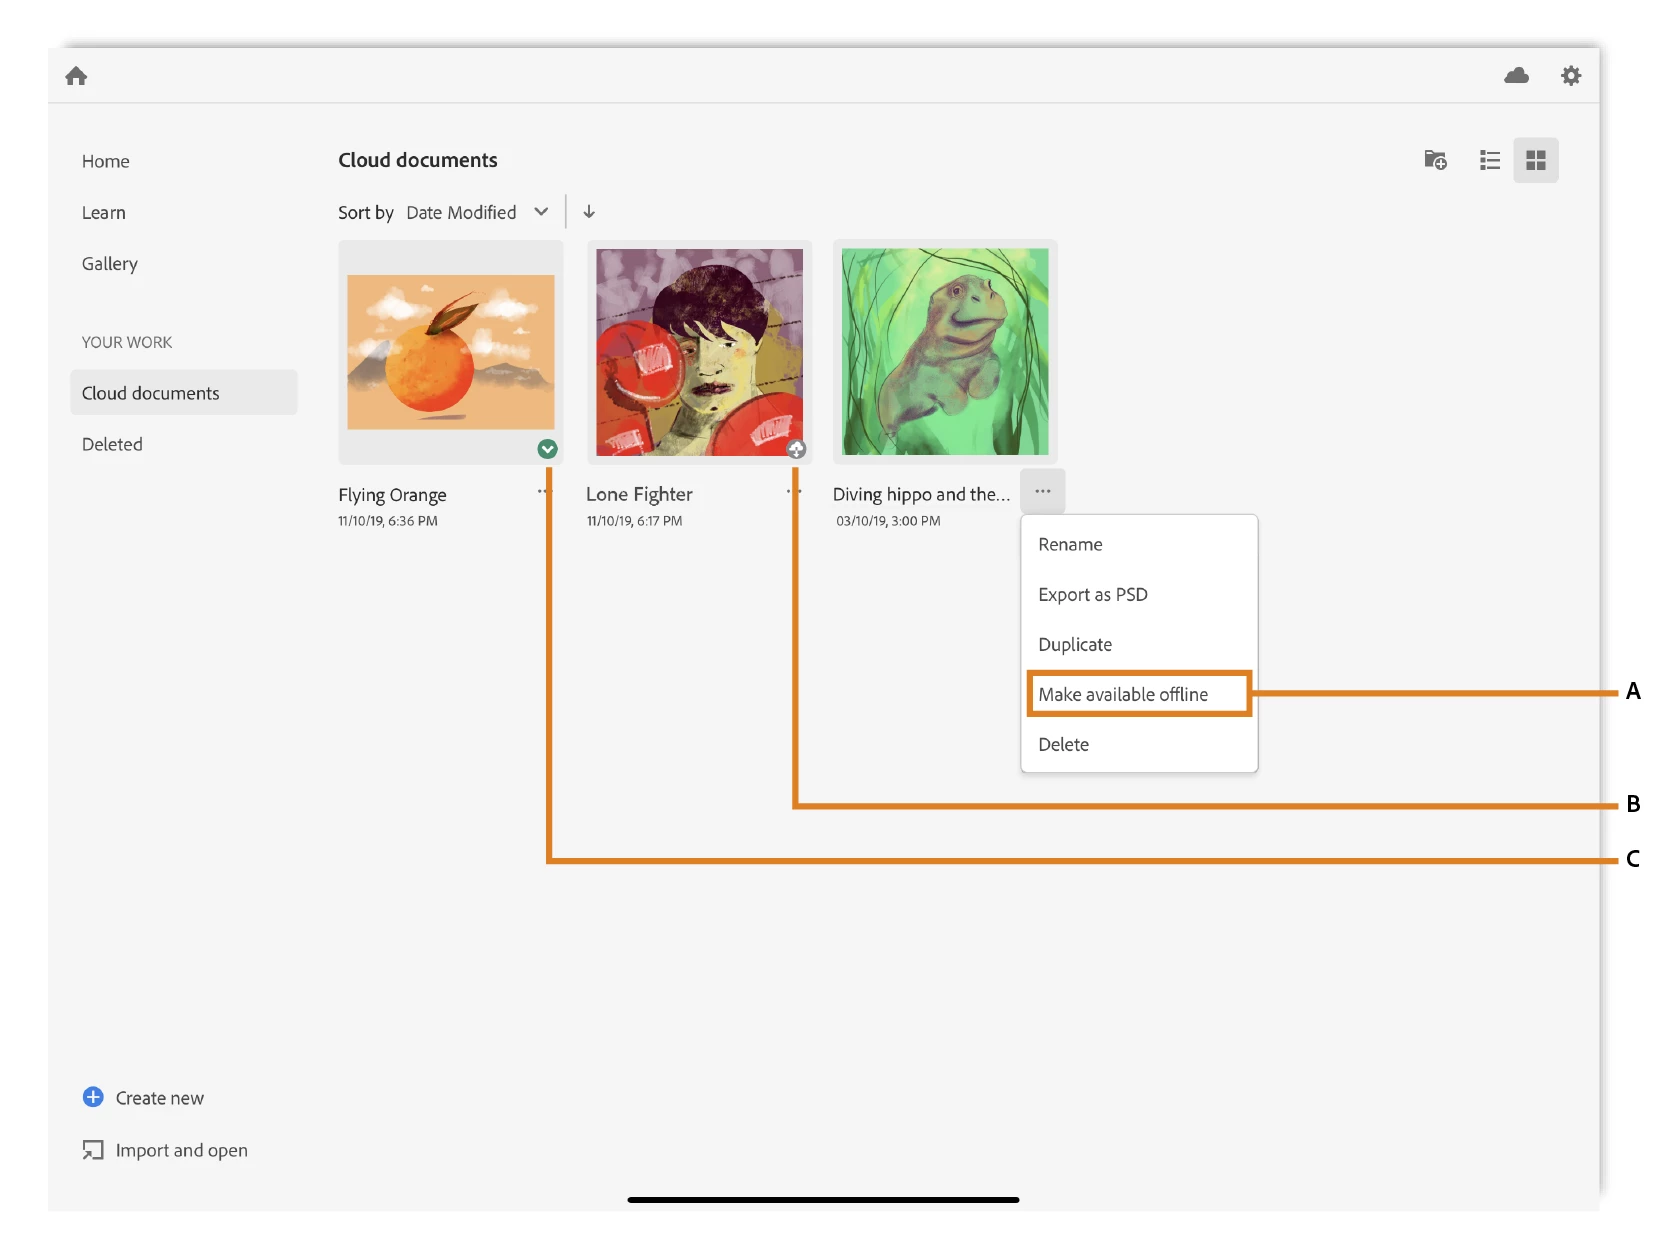Open more options for Lone Fighter
Viewport: 1667px width, 1259px height.
click(x=793, y=491)
